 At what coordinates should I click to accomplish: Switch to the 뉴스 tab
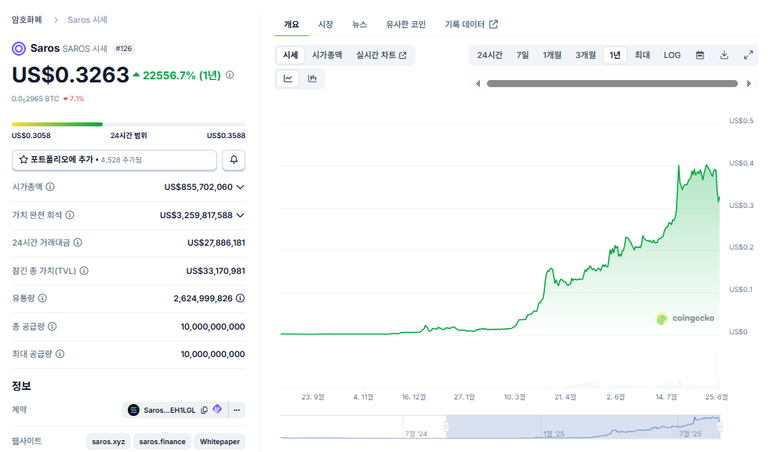coord(359,24)
